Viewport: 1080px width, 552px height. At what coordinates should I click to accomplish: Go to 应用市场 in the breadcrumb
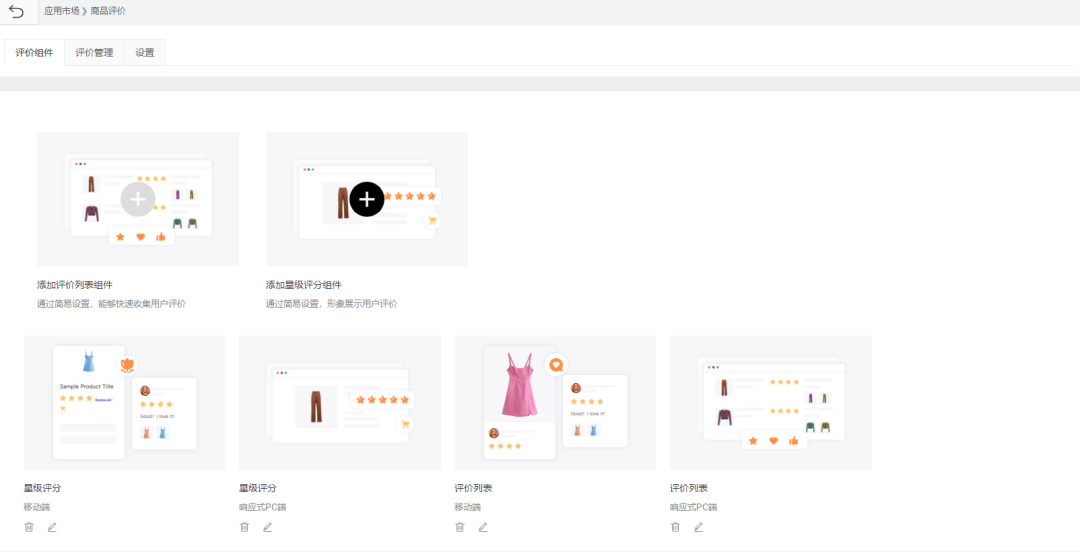pos(61,11)
